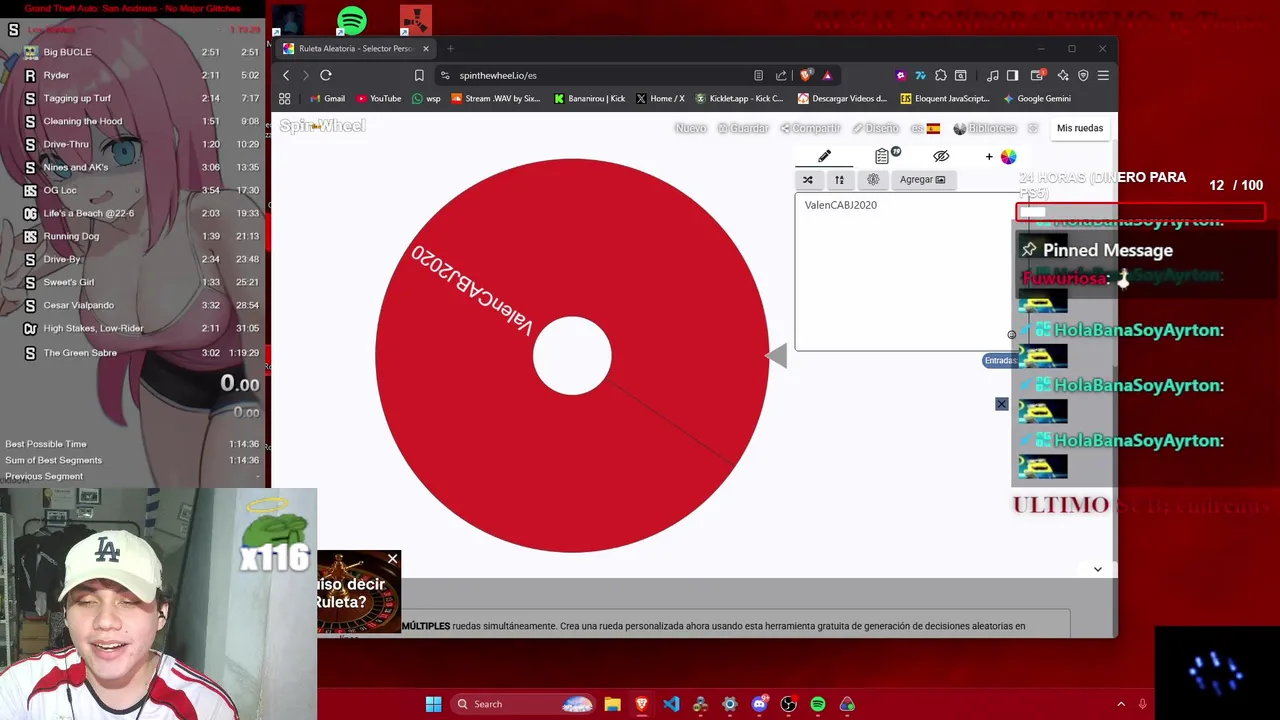Collapse page with bottom chevron arrow
The image size is (1280, 720).
pos(1097,569)
